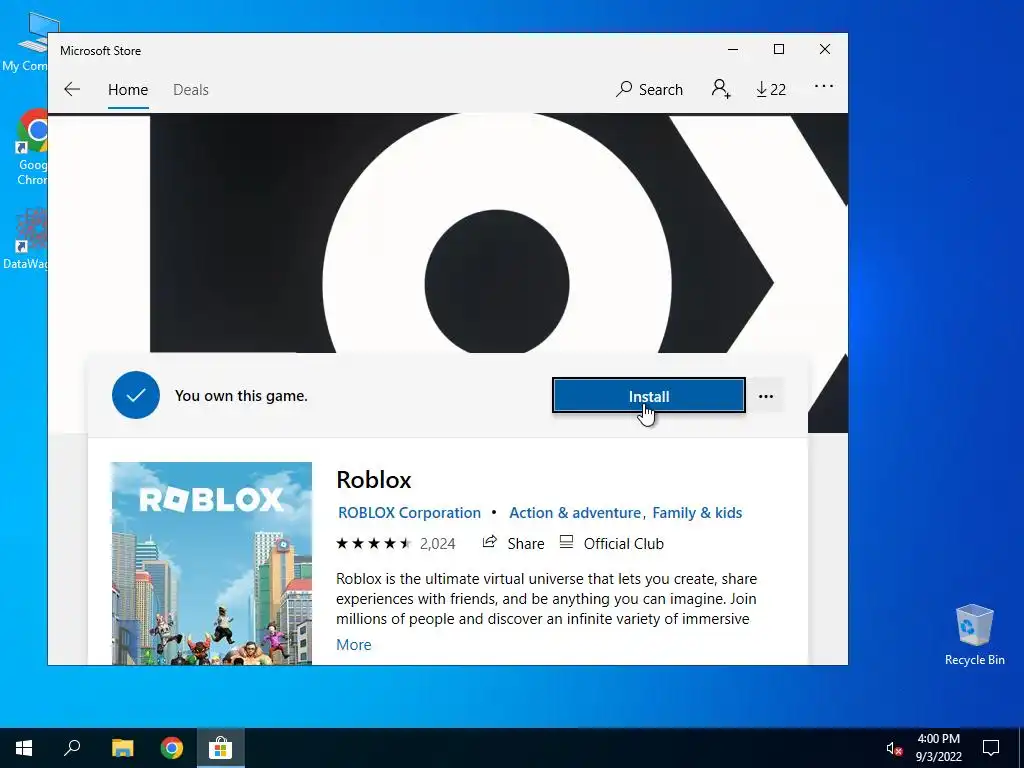
Task: Switch to the Deals tab
Action: click(x=191, y=89)
